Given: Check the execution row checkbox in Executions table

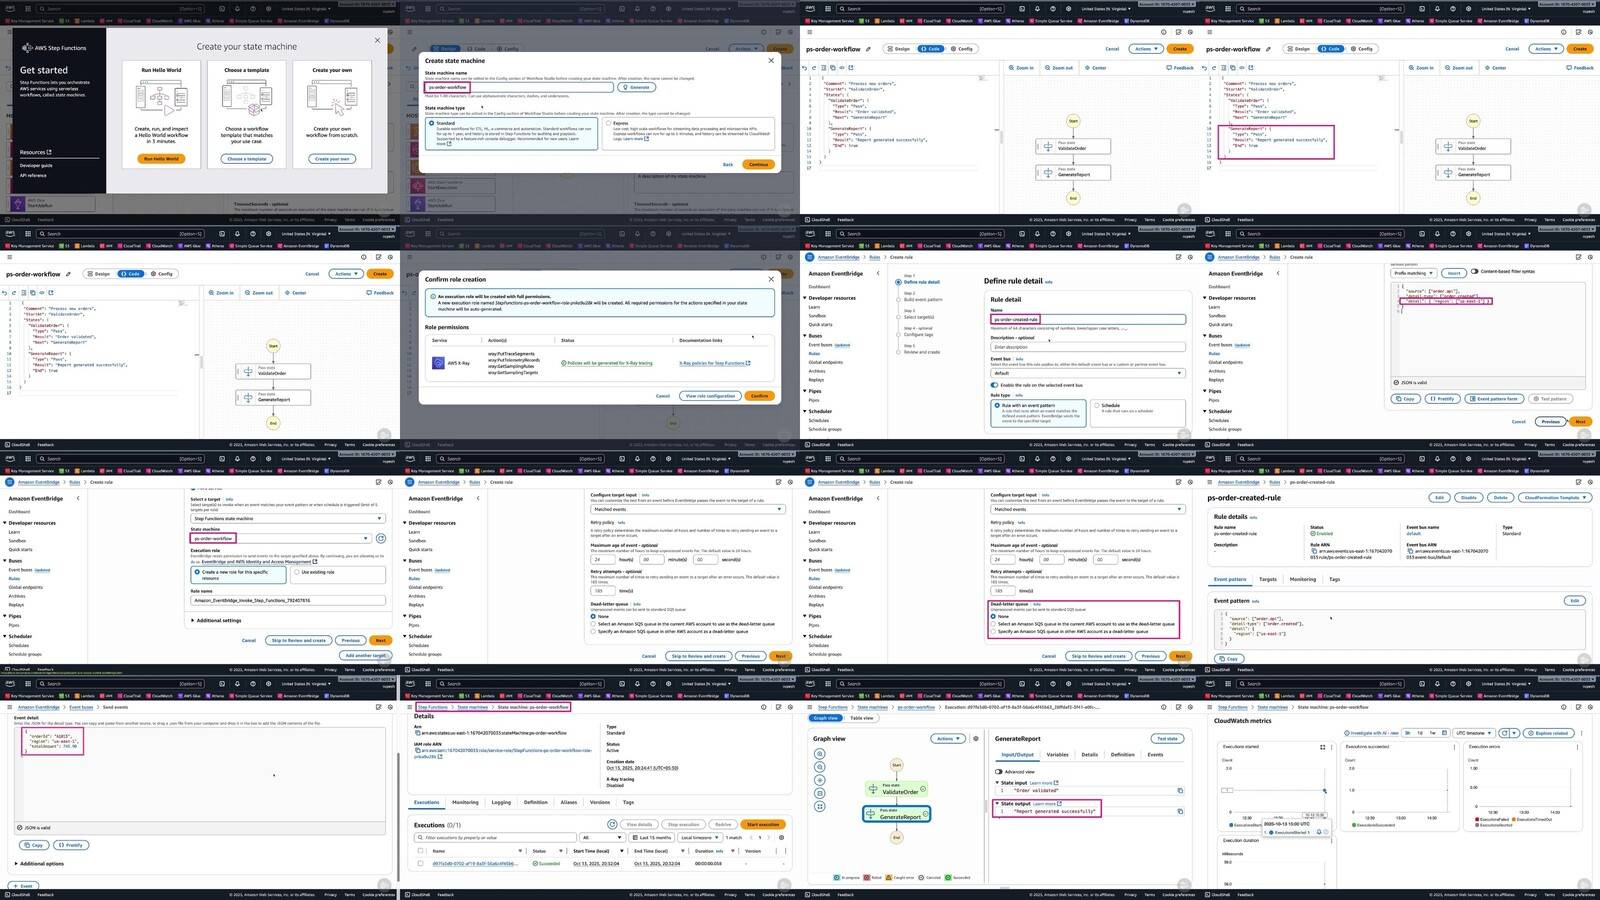Looking at the screenshot, I should click(420, 863).
